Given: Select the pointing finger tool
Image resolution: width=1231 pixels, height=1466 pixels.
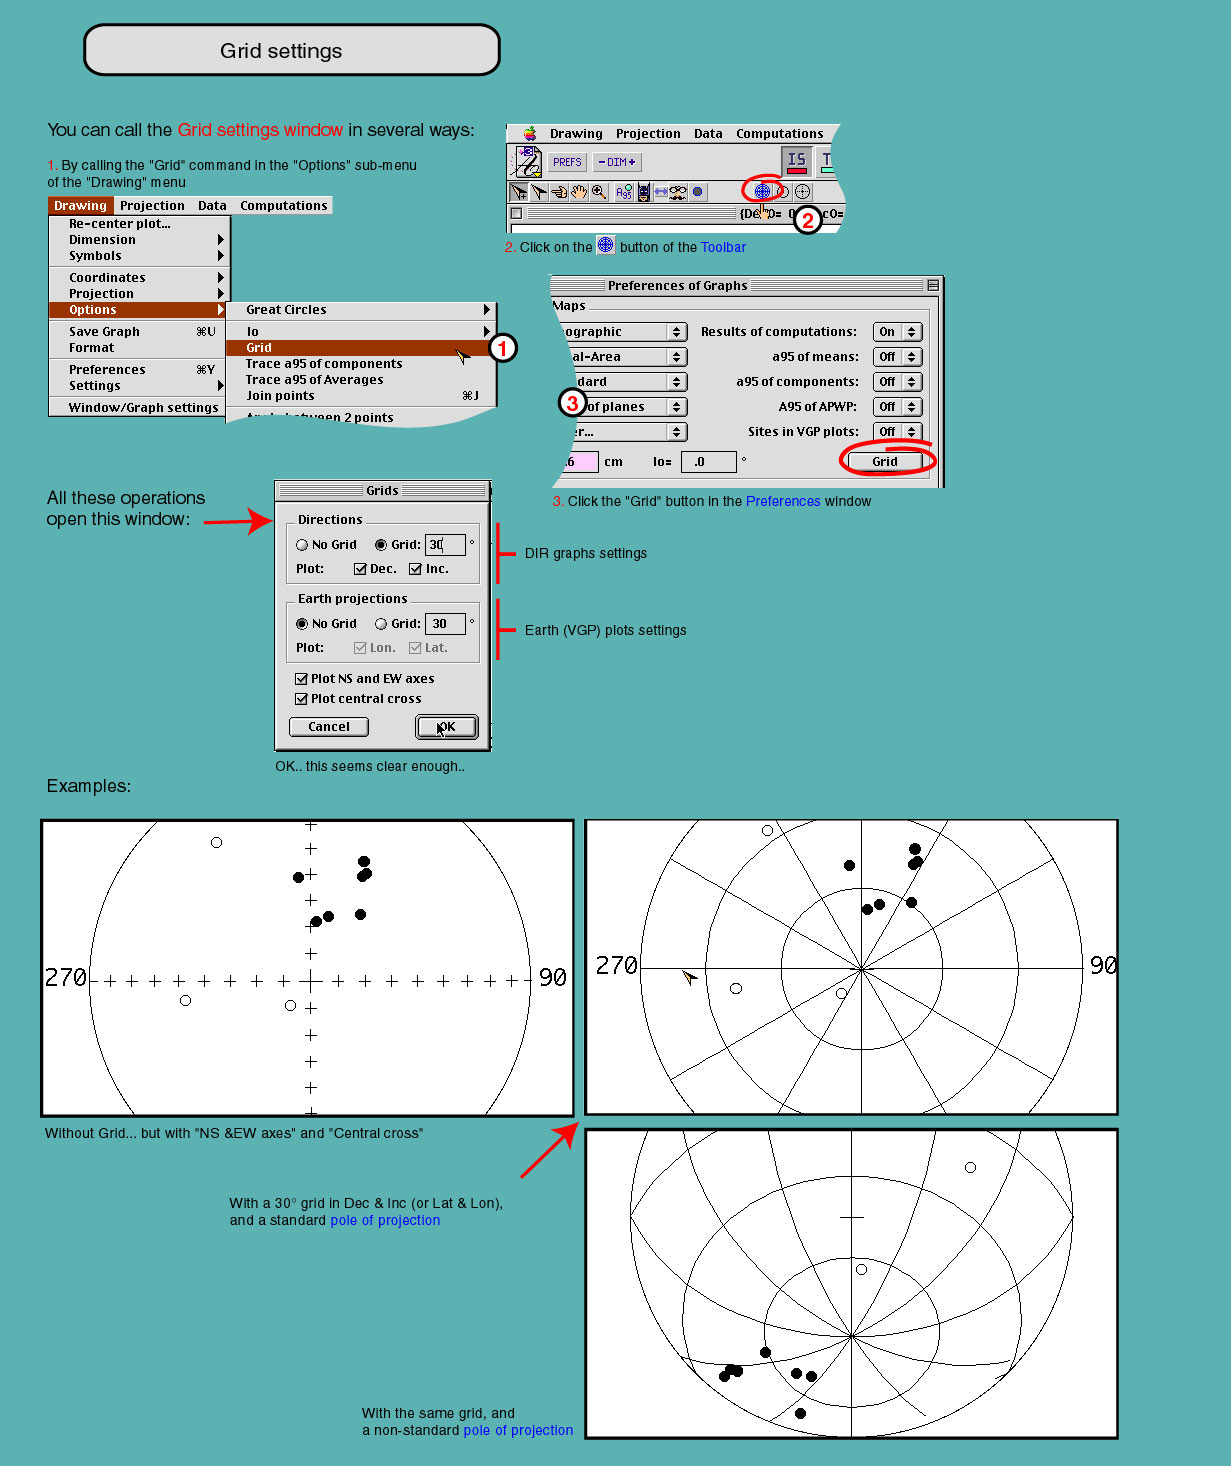Looking at the screenshot, I should point(559,192).
